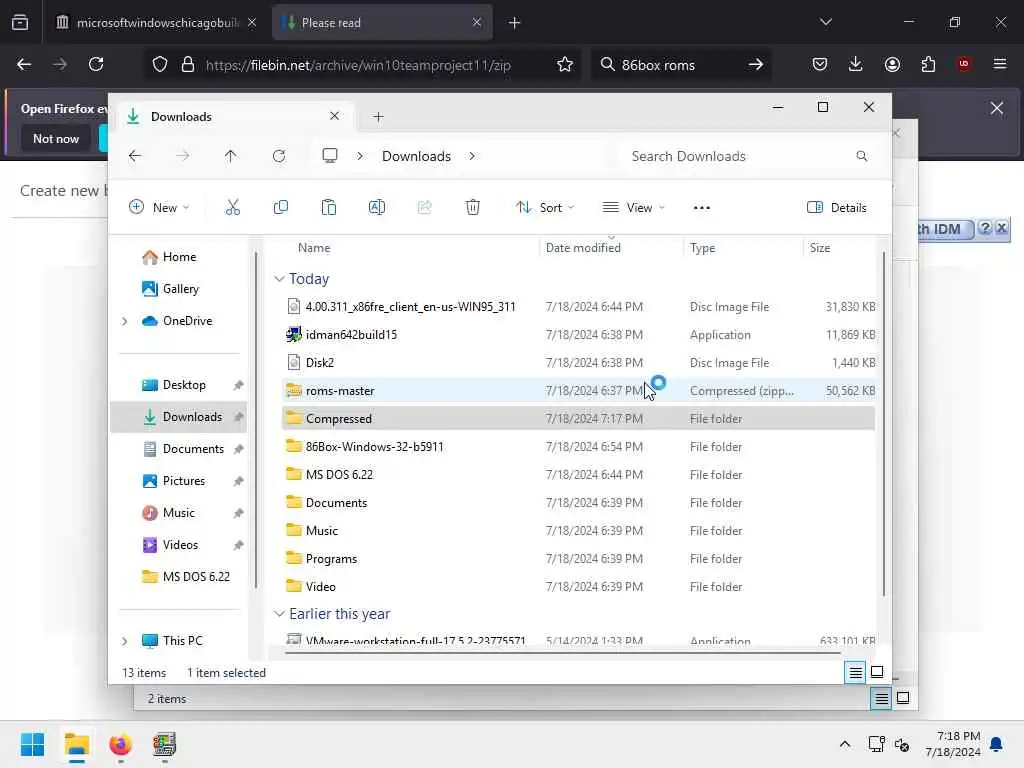This screenshot has height=768, width=1024.
Task: Open Pictures in navigation pane
Action: pos(183,481)
